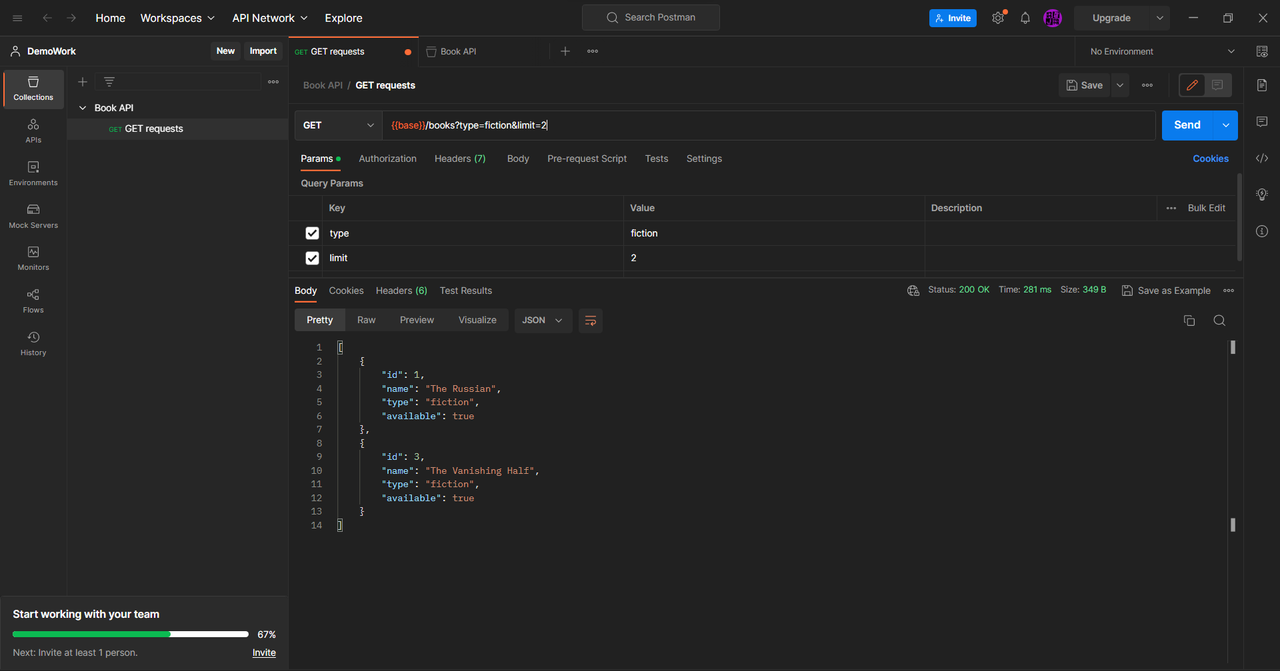The width and height of the screenshot is (1280, 671).
Task: Click the collections filter icon
Action: (x=109, y=82)
